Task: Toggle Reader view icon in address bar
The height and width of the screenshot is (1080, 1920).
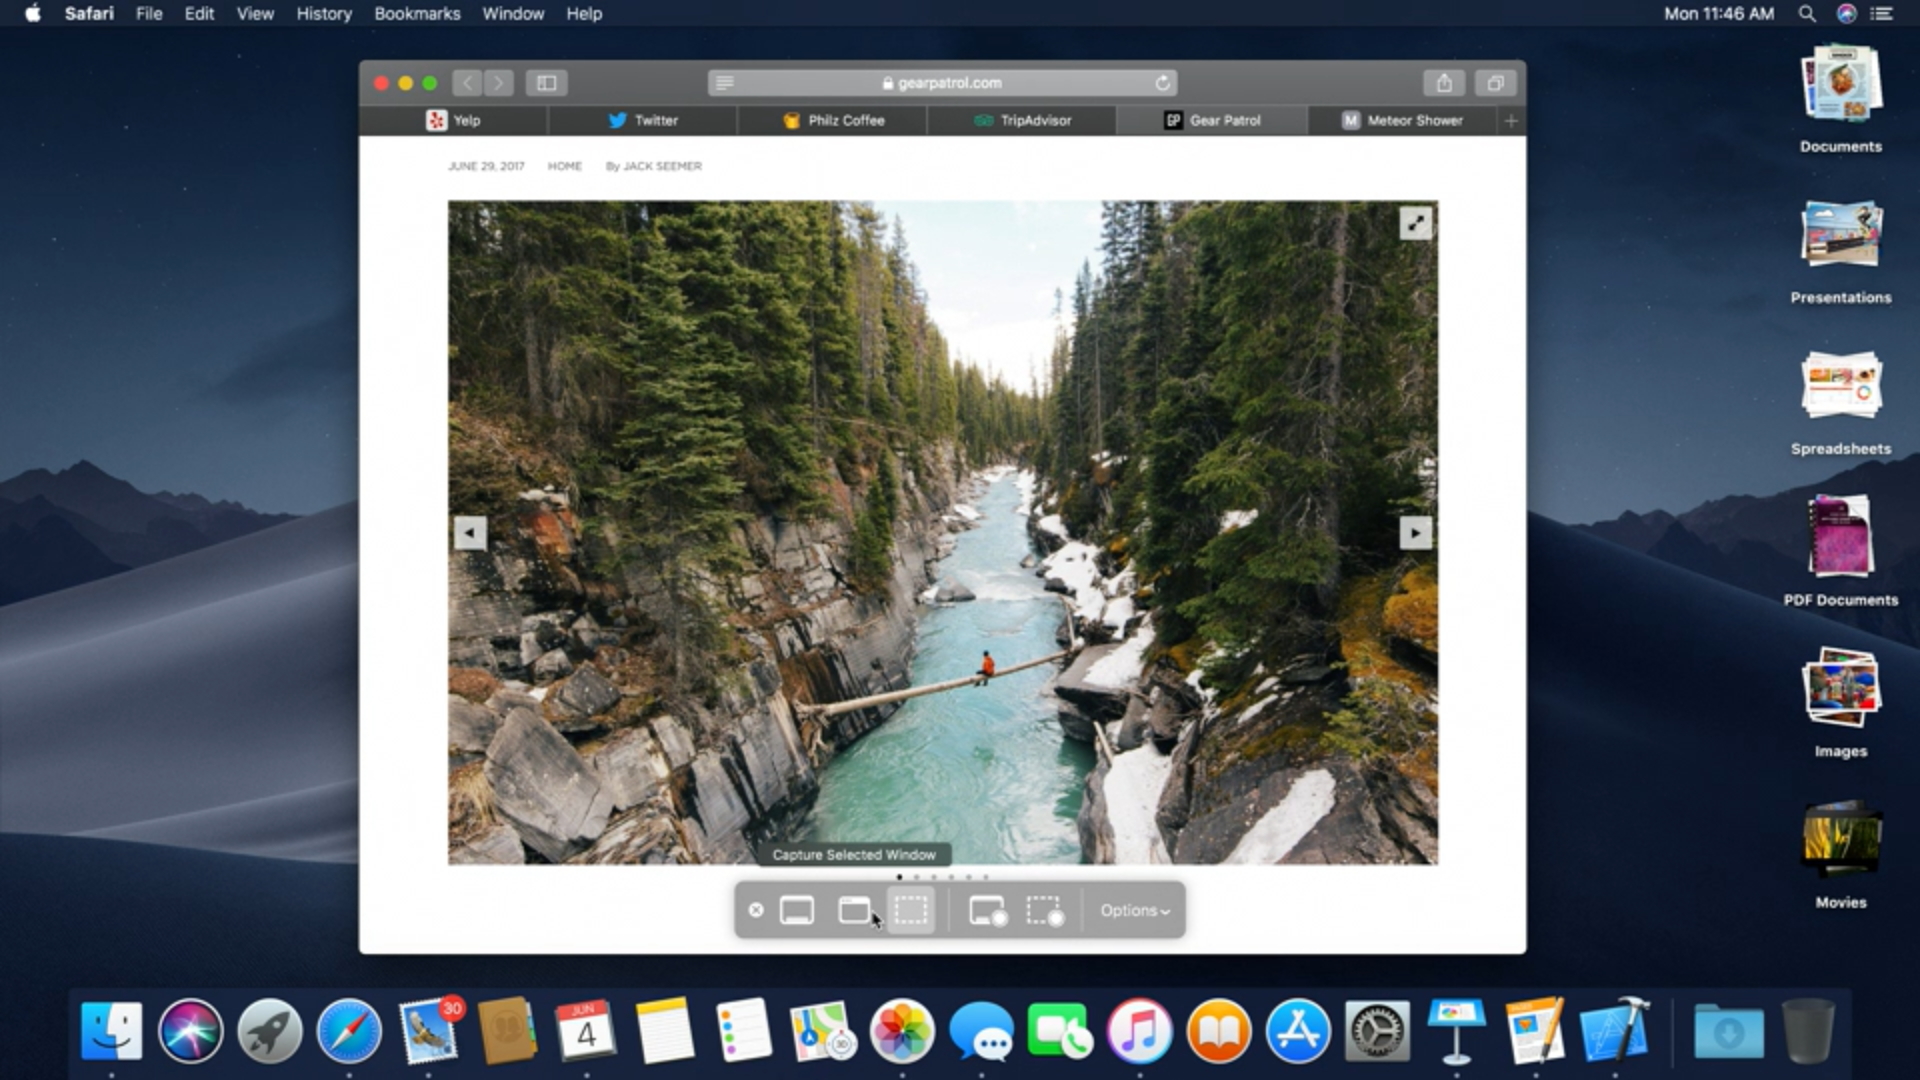Action: [725, 83]
